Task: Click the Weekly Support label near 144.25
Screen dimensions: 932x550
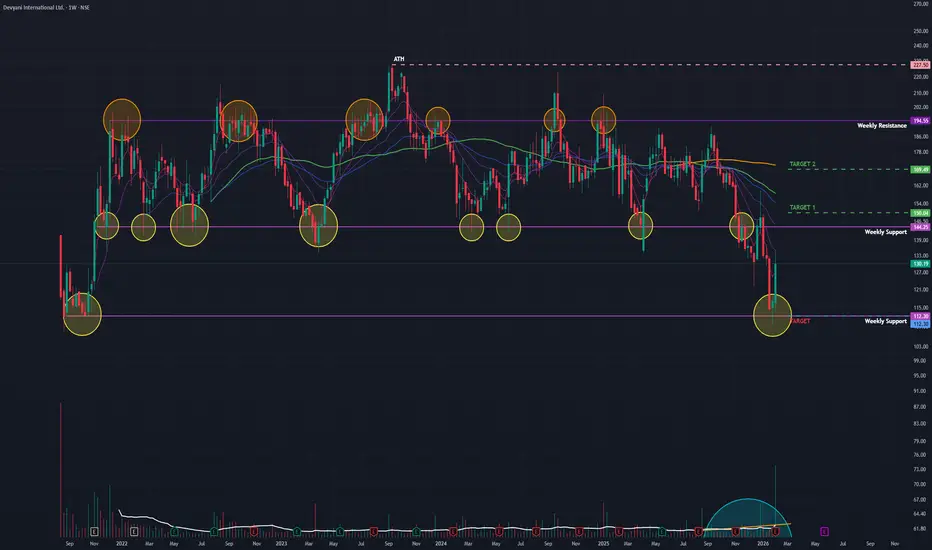Action: [x=885, y=232]
